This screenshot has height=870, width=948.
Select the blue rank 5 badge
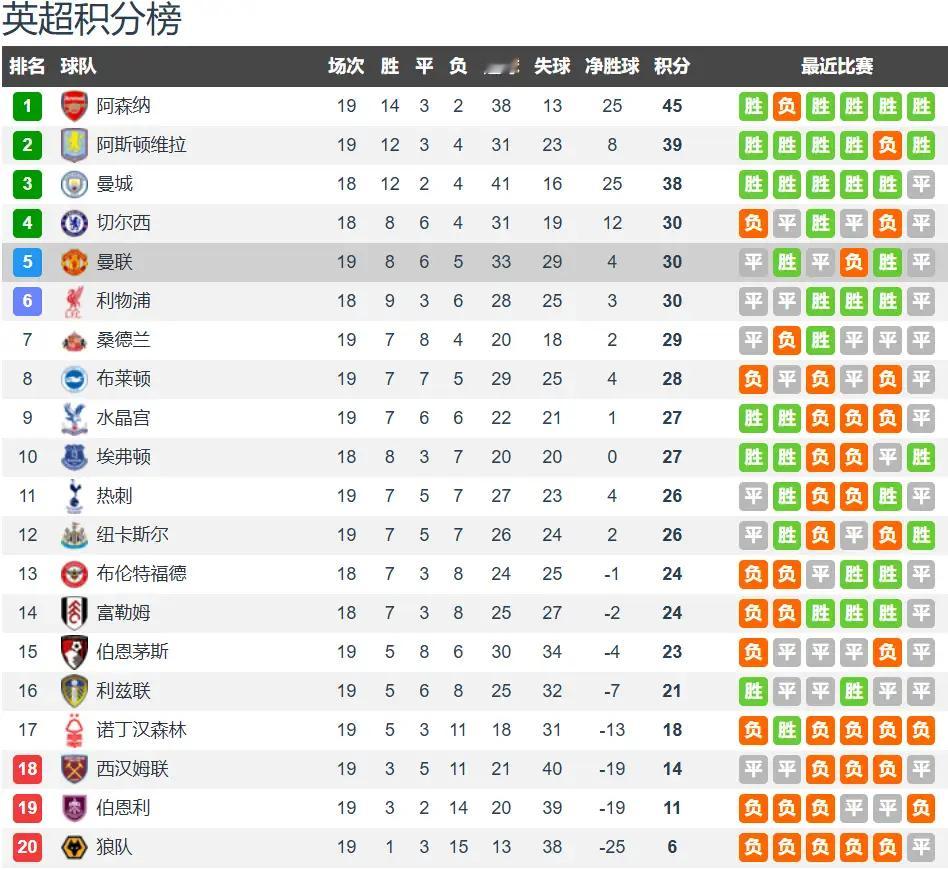27,262
